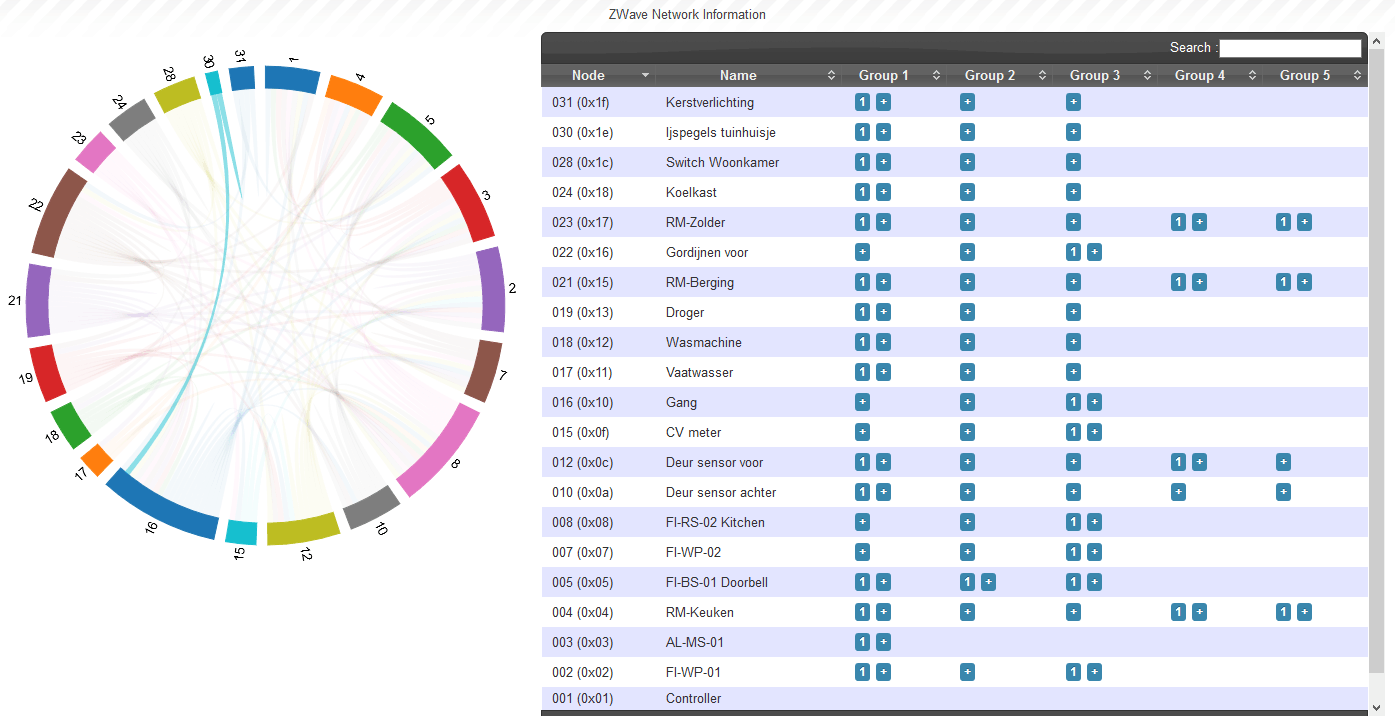Viewport: 1395px width, 722px height.
Task: Click the "1" badge in RM-Zolder Group 5
Action: point(1283,222)
